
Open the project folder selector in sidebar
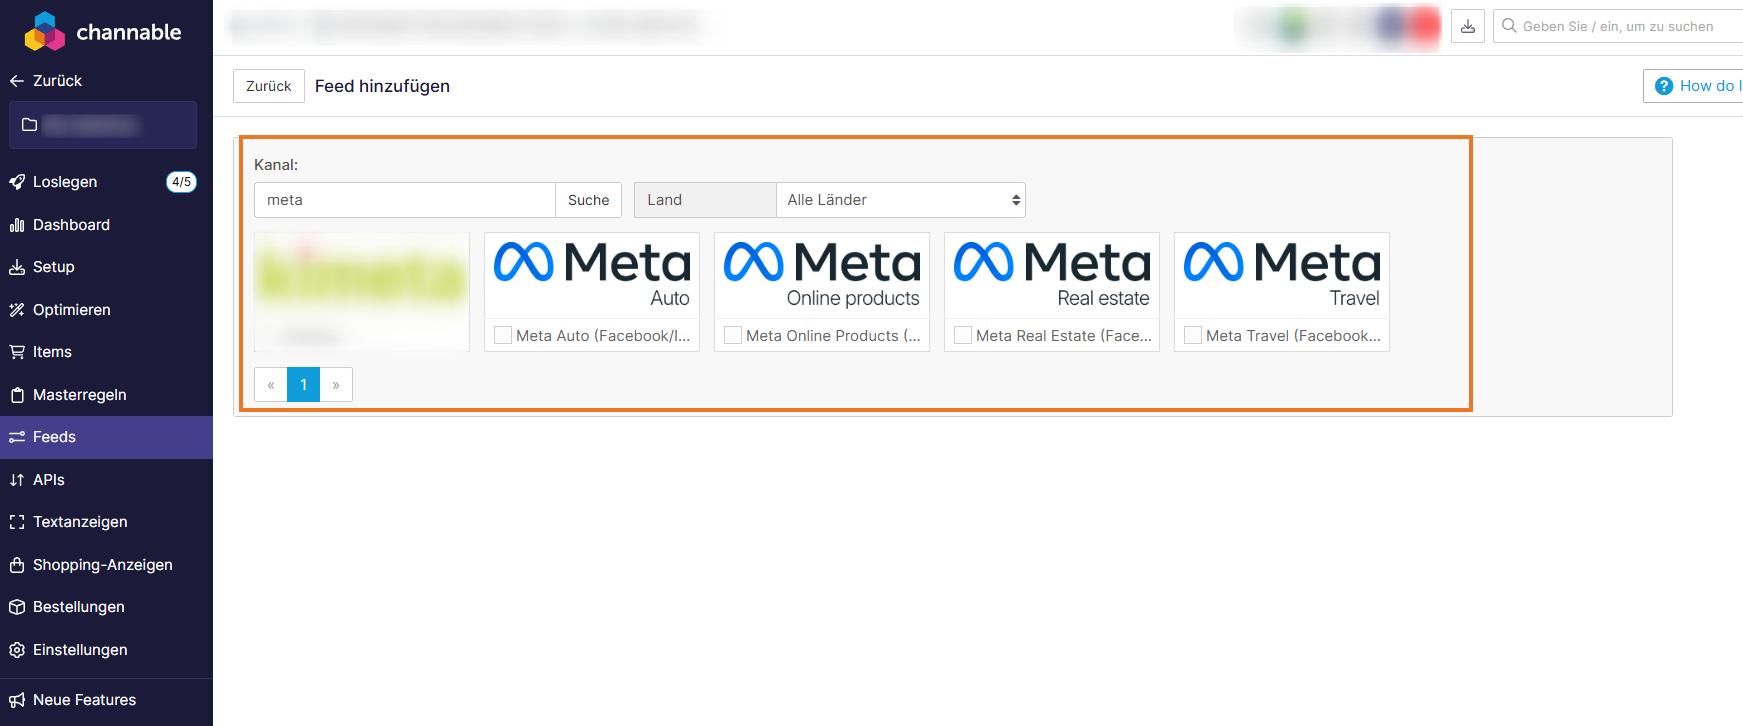click(x=102, y=125)
